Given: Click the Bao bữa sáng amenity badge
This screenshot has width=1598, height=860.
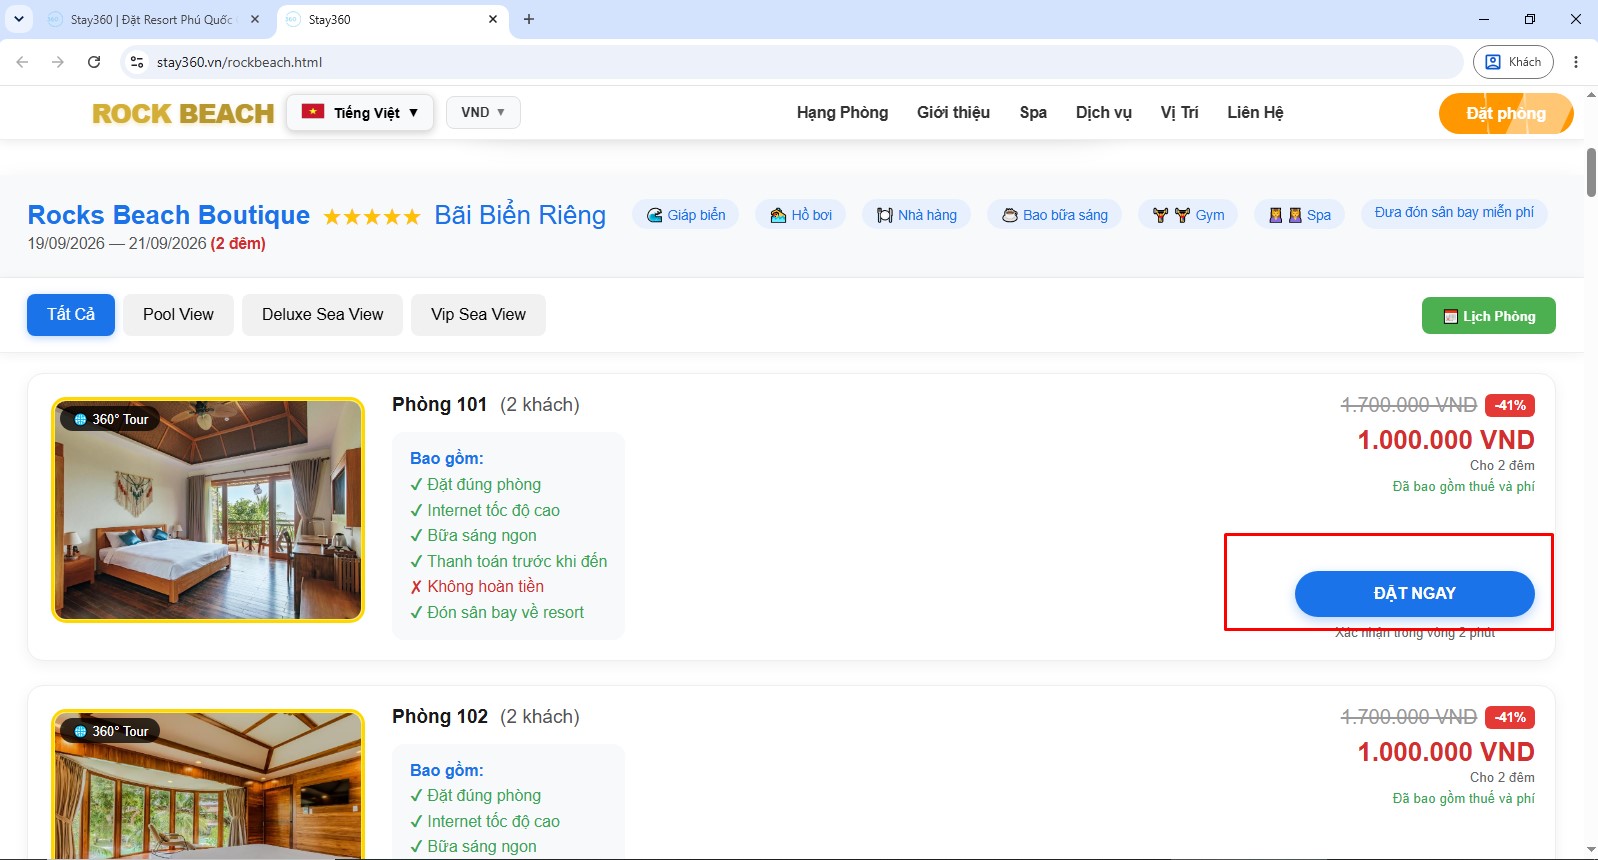Looking at the screenshot, I should 1055,215.
